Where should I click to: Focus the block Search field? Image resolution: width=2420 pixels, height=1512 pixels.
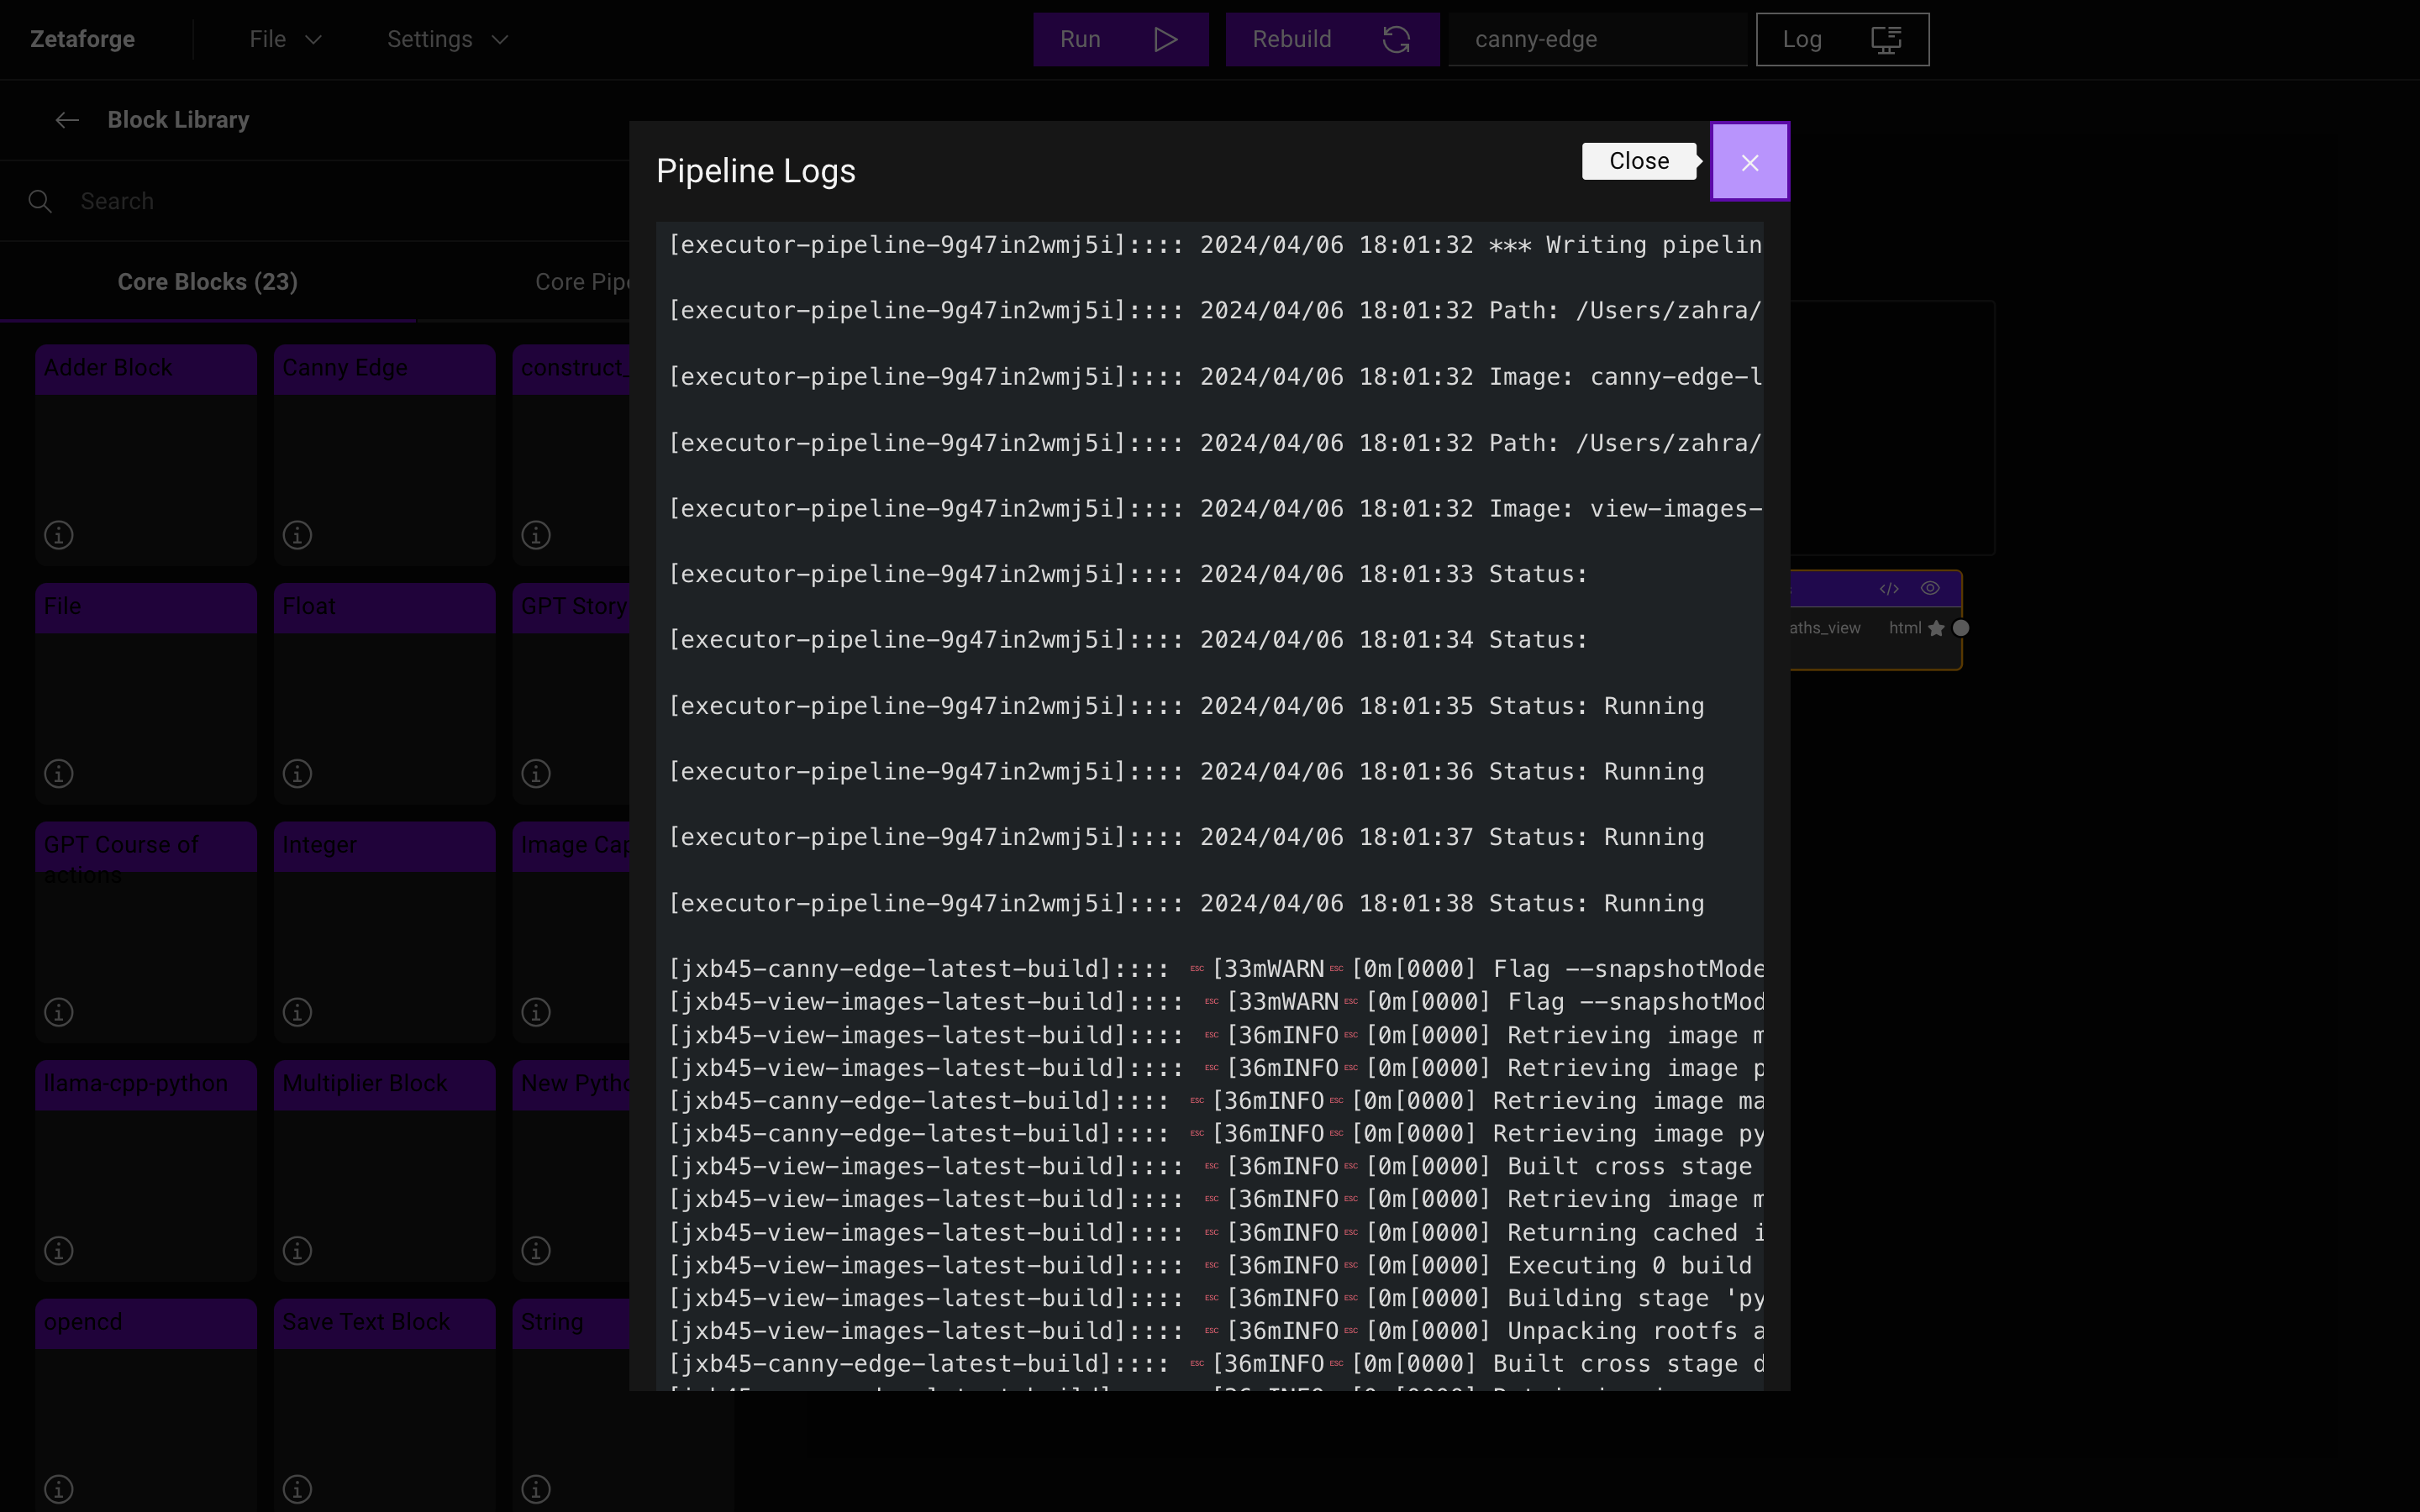pos(340,201)
